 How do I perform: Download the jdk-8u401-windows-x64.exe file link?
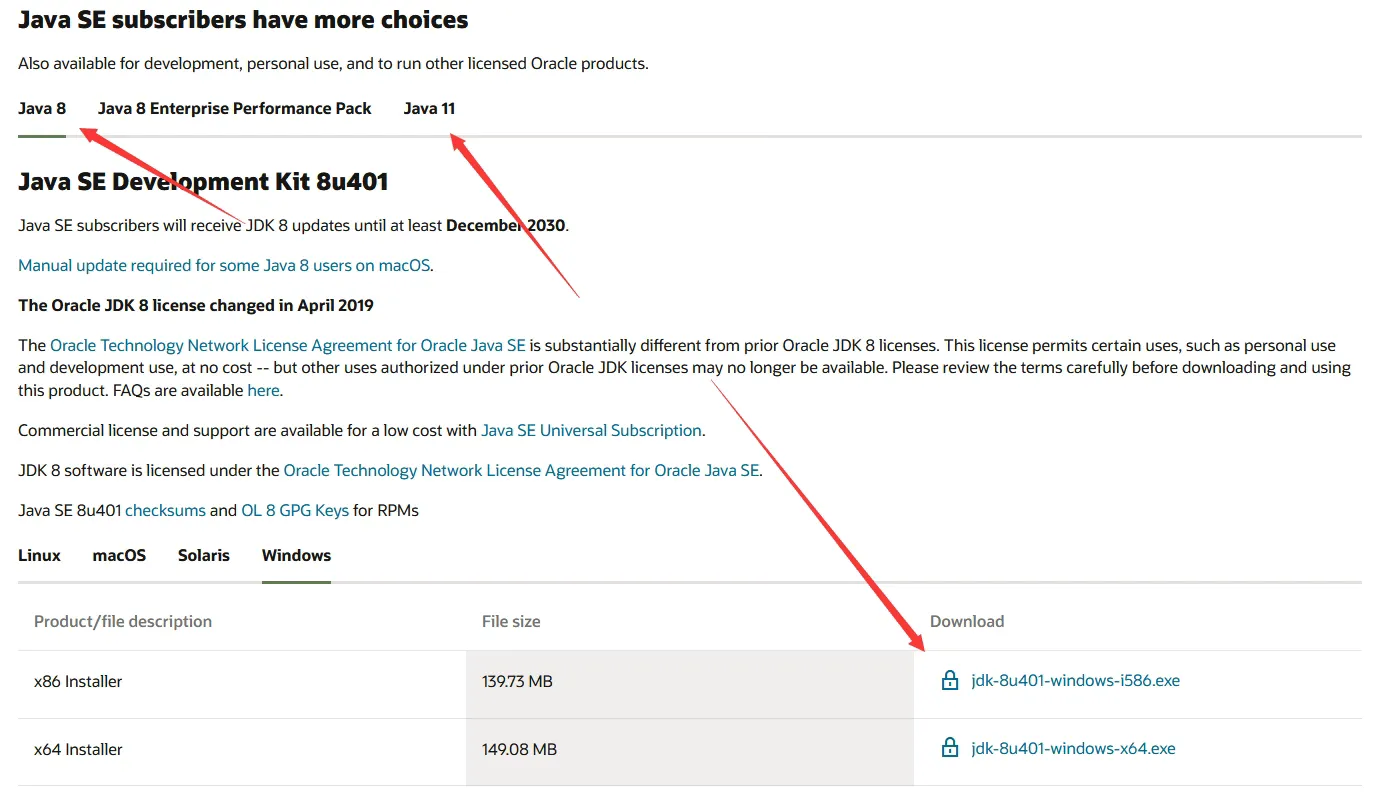[1073, 748]
